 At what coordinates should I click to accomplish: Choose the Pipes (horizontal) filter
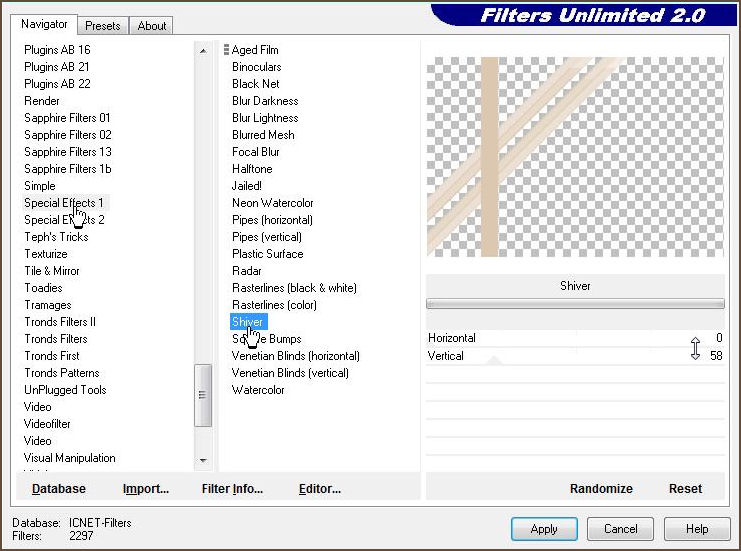[272, 220]
